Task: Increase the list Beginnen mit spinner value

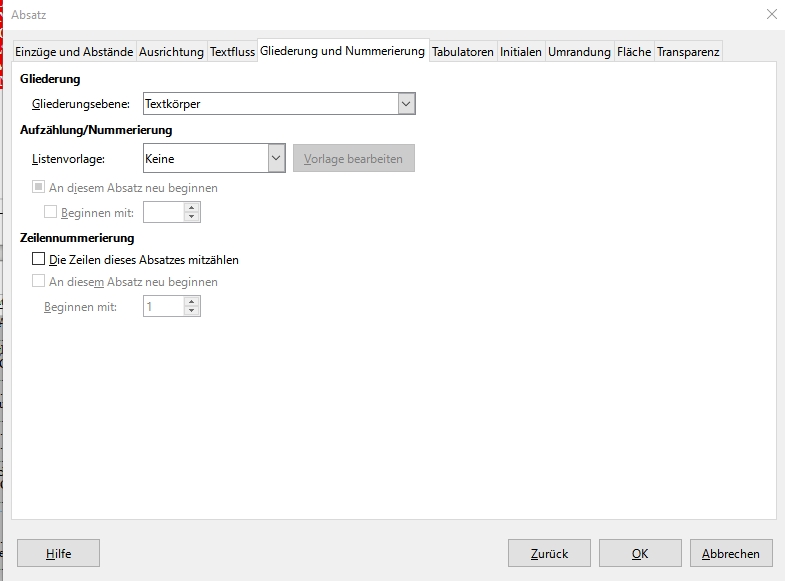Action: (192, 207)
